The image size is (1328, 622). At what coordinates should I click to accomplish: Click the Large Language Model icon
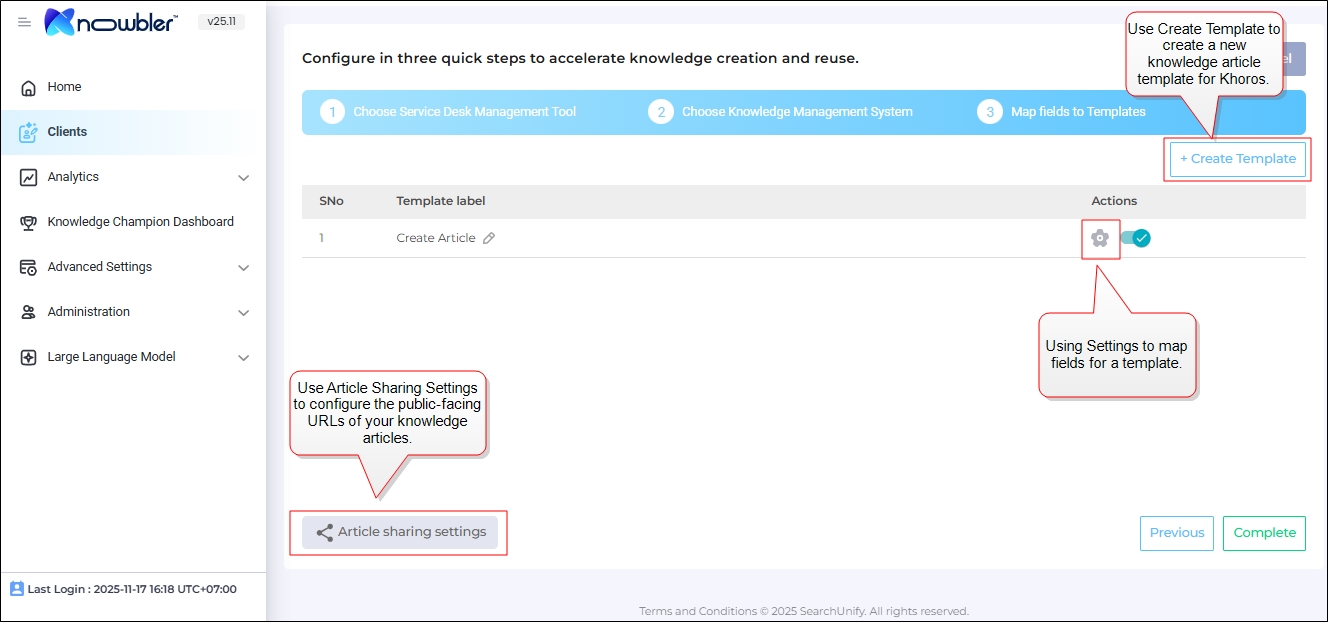click(29, 357)
